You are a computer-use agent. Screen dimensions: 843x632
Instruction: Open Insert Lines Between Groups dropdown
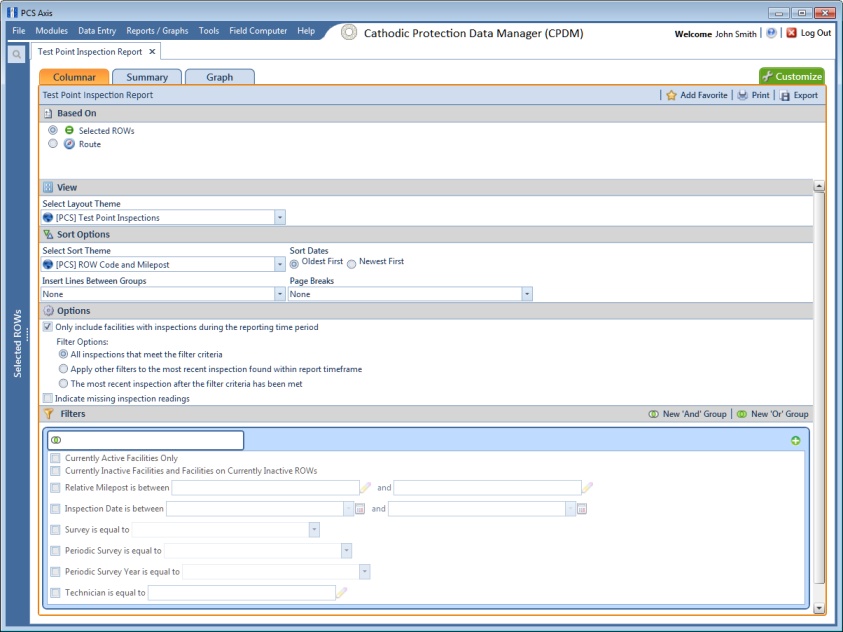tap(280, 294)
